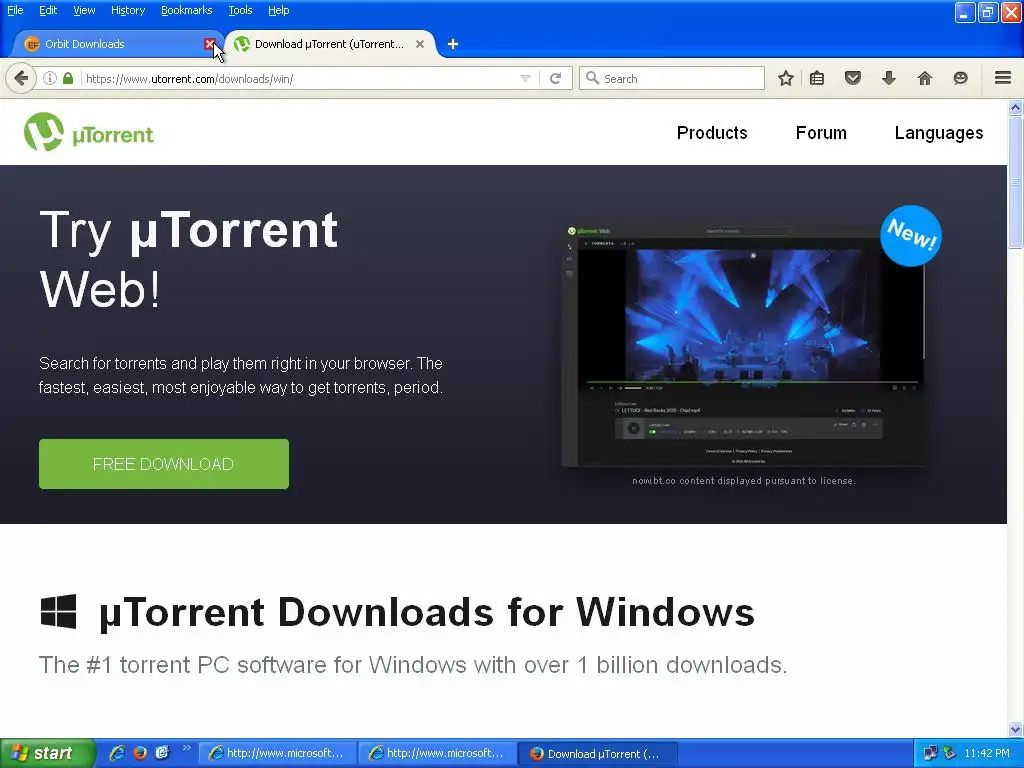Click the µTorrent logo in the header

coord(88,132)
